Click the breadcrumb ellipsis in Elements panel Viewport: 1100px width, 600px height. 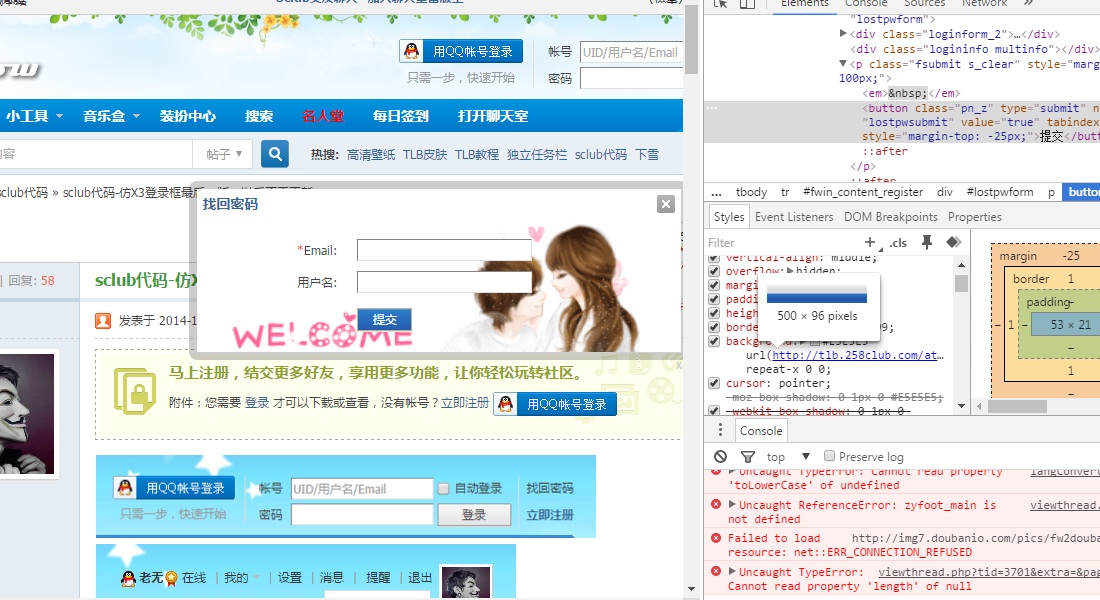click(716, 192)
